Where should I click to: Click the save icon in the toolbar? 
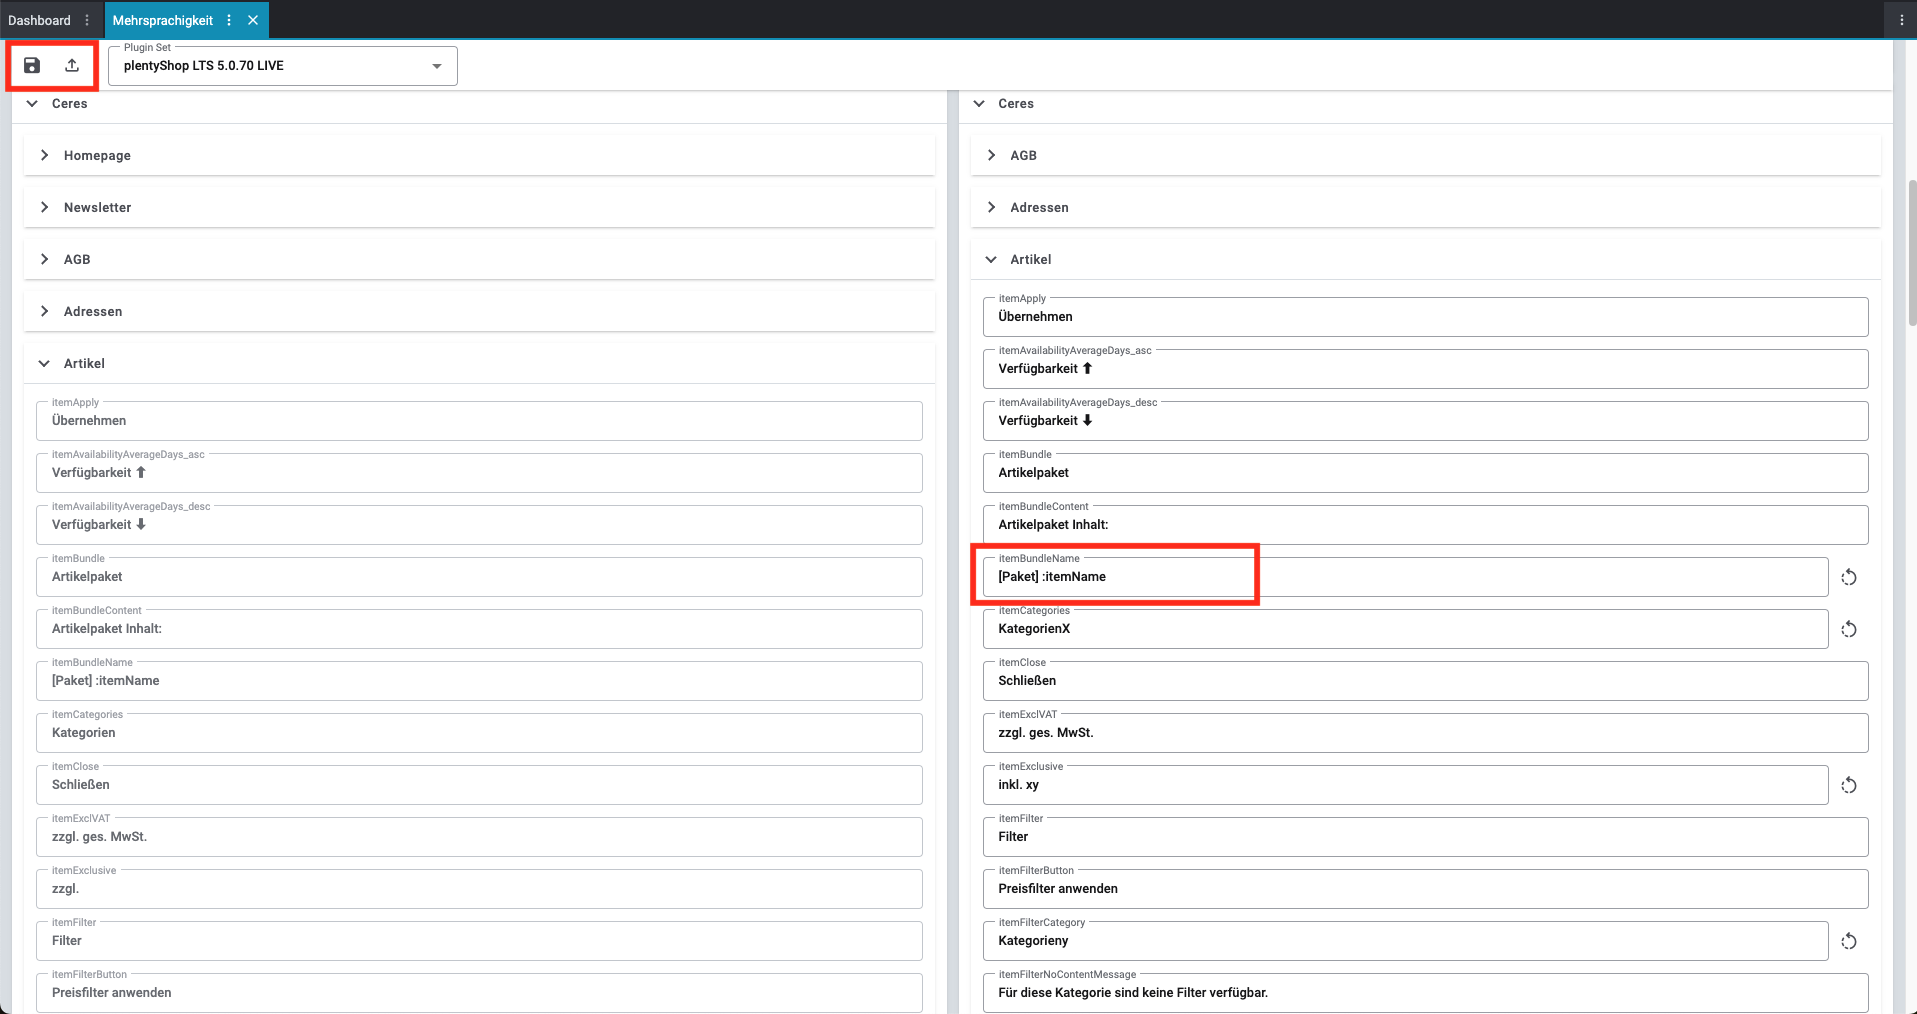click(32, 65)
